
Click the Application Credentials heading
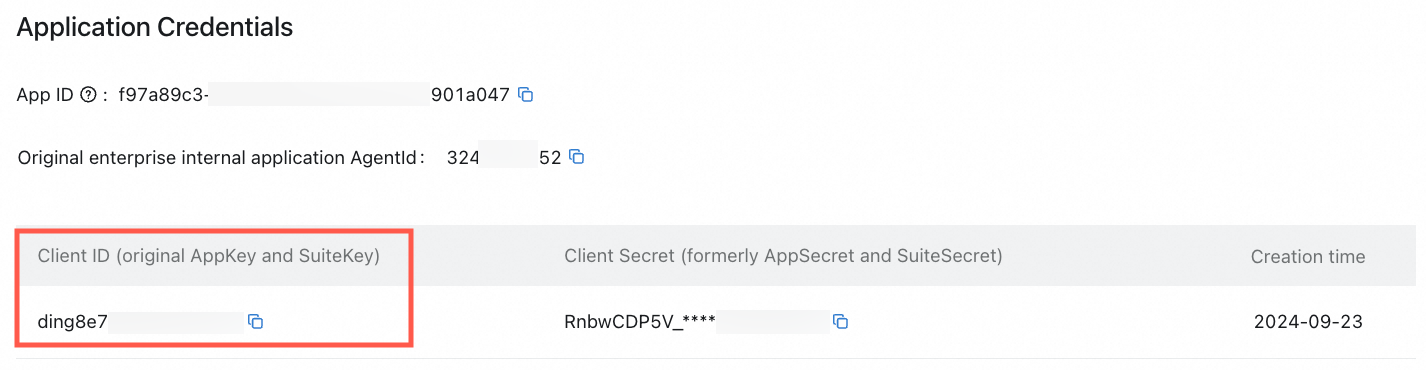pyautogui.click(x=155, y=28)
